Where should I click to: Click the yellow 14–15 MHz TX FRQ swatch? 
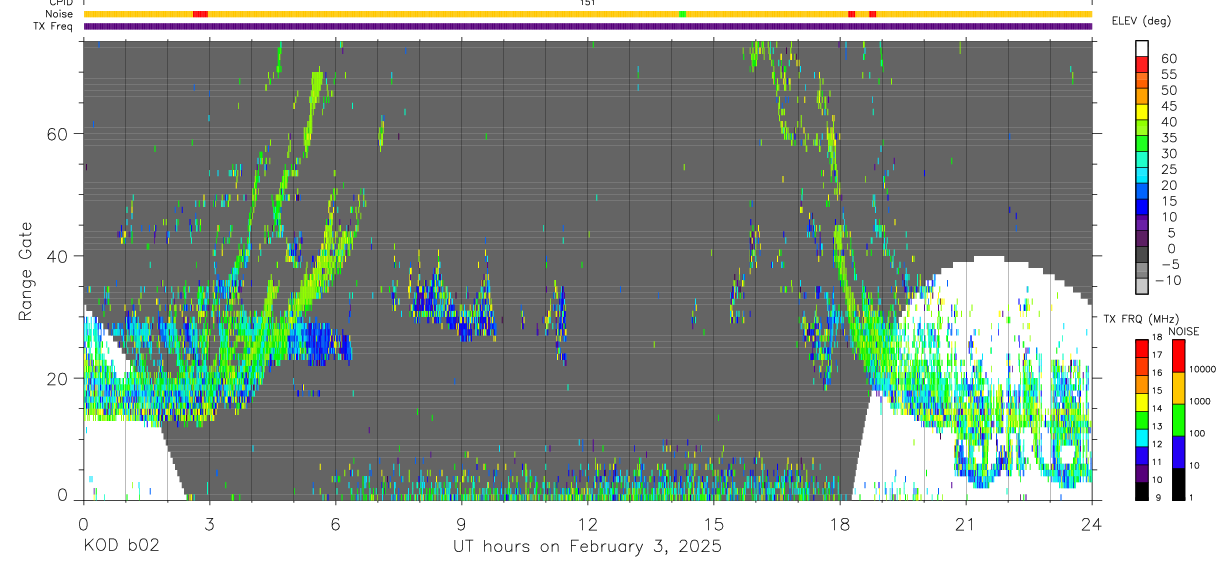(x=1142, y=401)
